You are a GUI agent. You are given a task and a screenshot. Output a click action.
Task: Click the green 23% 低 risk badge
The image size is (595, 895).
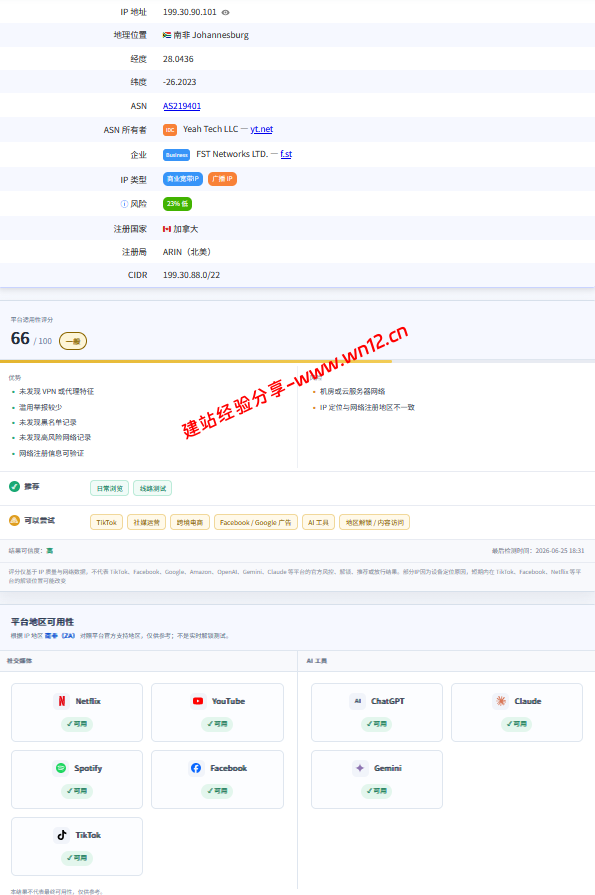pyautogui.click(x=177, y=204)
